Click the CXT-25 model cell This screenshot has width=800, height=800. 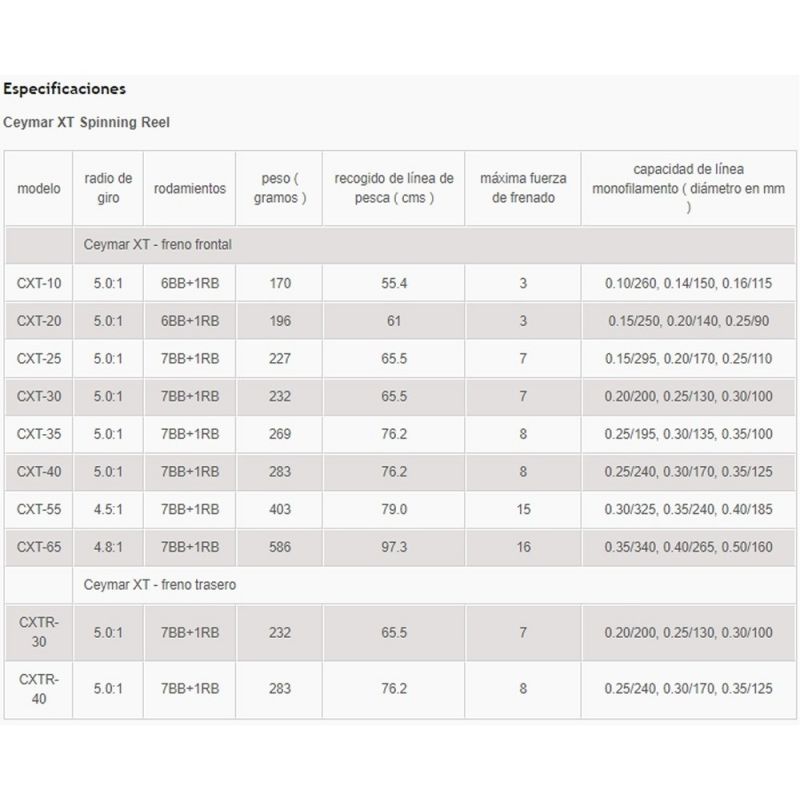tap(39, 358)
